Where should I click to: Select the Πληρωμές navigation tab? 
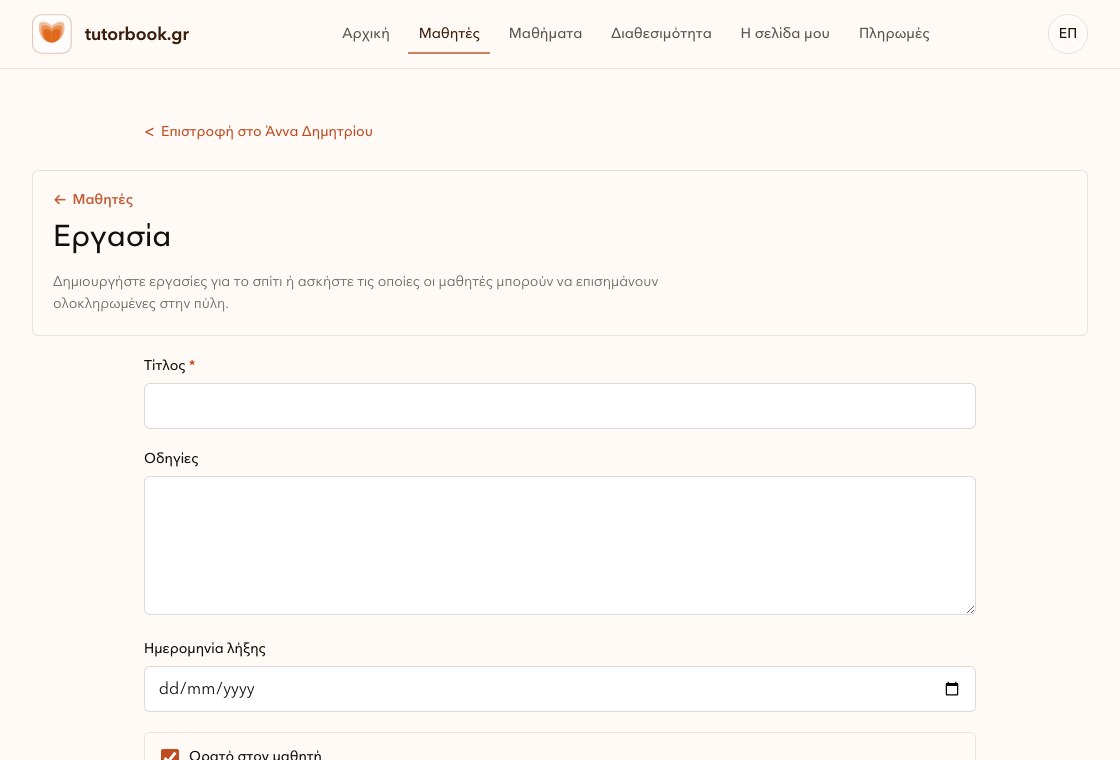894,34
